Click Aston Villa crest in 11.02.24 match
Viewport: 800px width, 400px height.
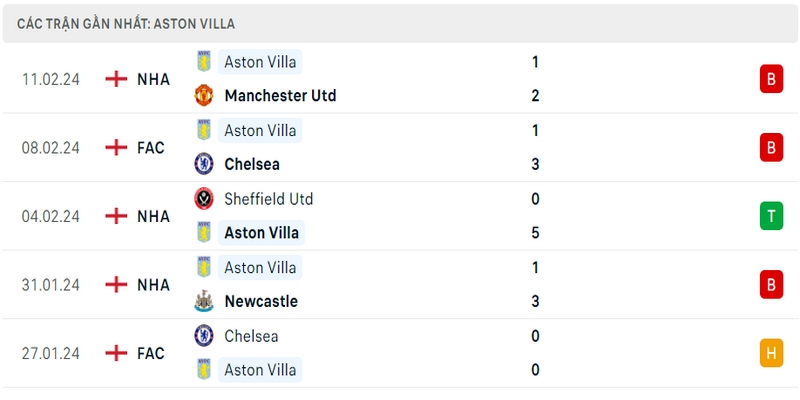coord(204,61)
